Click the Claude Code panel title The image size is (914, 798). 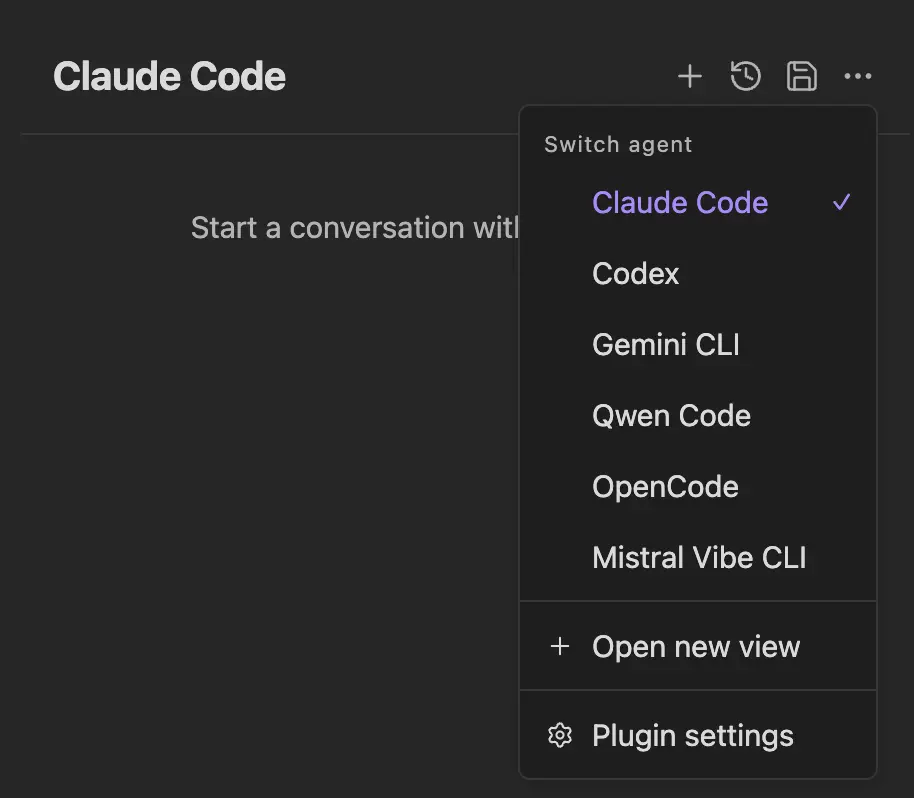[169, 75]
